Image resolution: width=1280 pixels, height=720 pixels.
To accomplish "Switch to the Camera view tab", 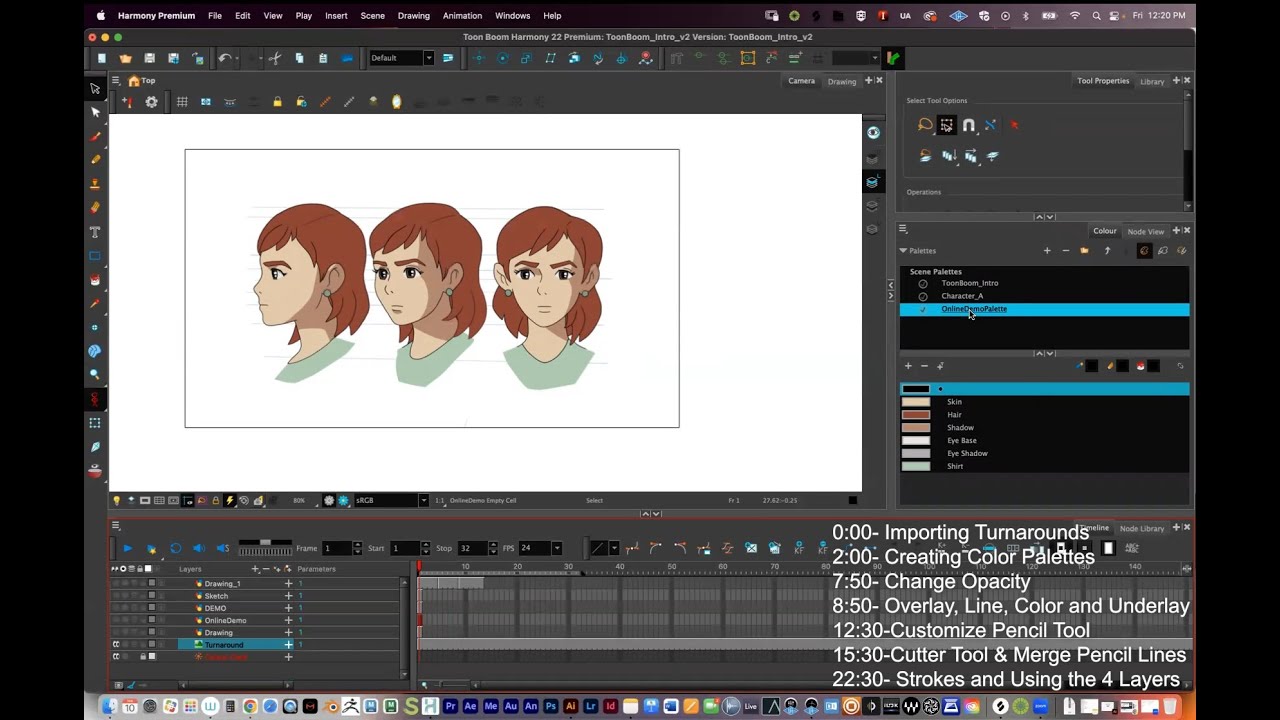I will click(x=801, y=81).
